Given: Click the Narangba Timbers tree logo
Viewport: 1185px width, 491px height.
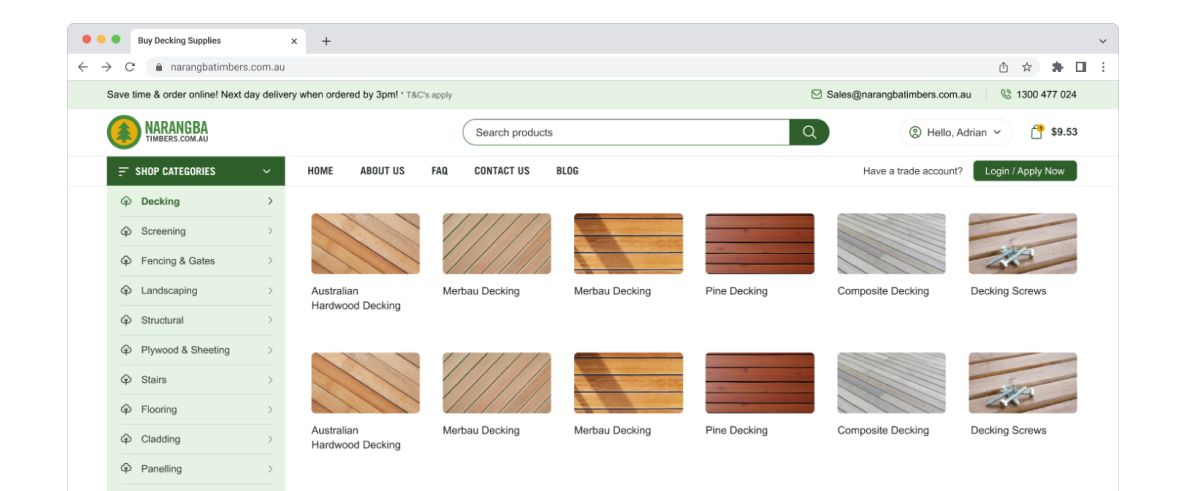Looking at the screenshot, I should [124, 132].
